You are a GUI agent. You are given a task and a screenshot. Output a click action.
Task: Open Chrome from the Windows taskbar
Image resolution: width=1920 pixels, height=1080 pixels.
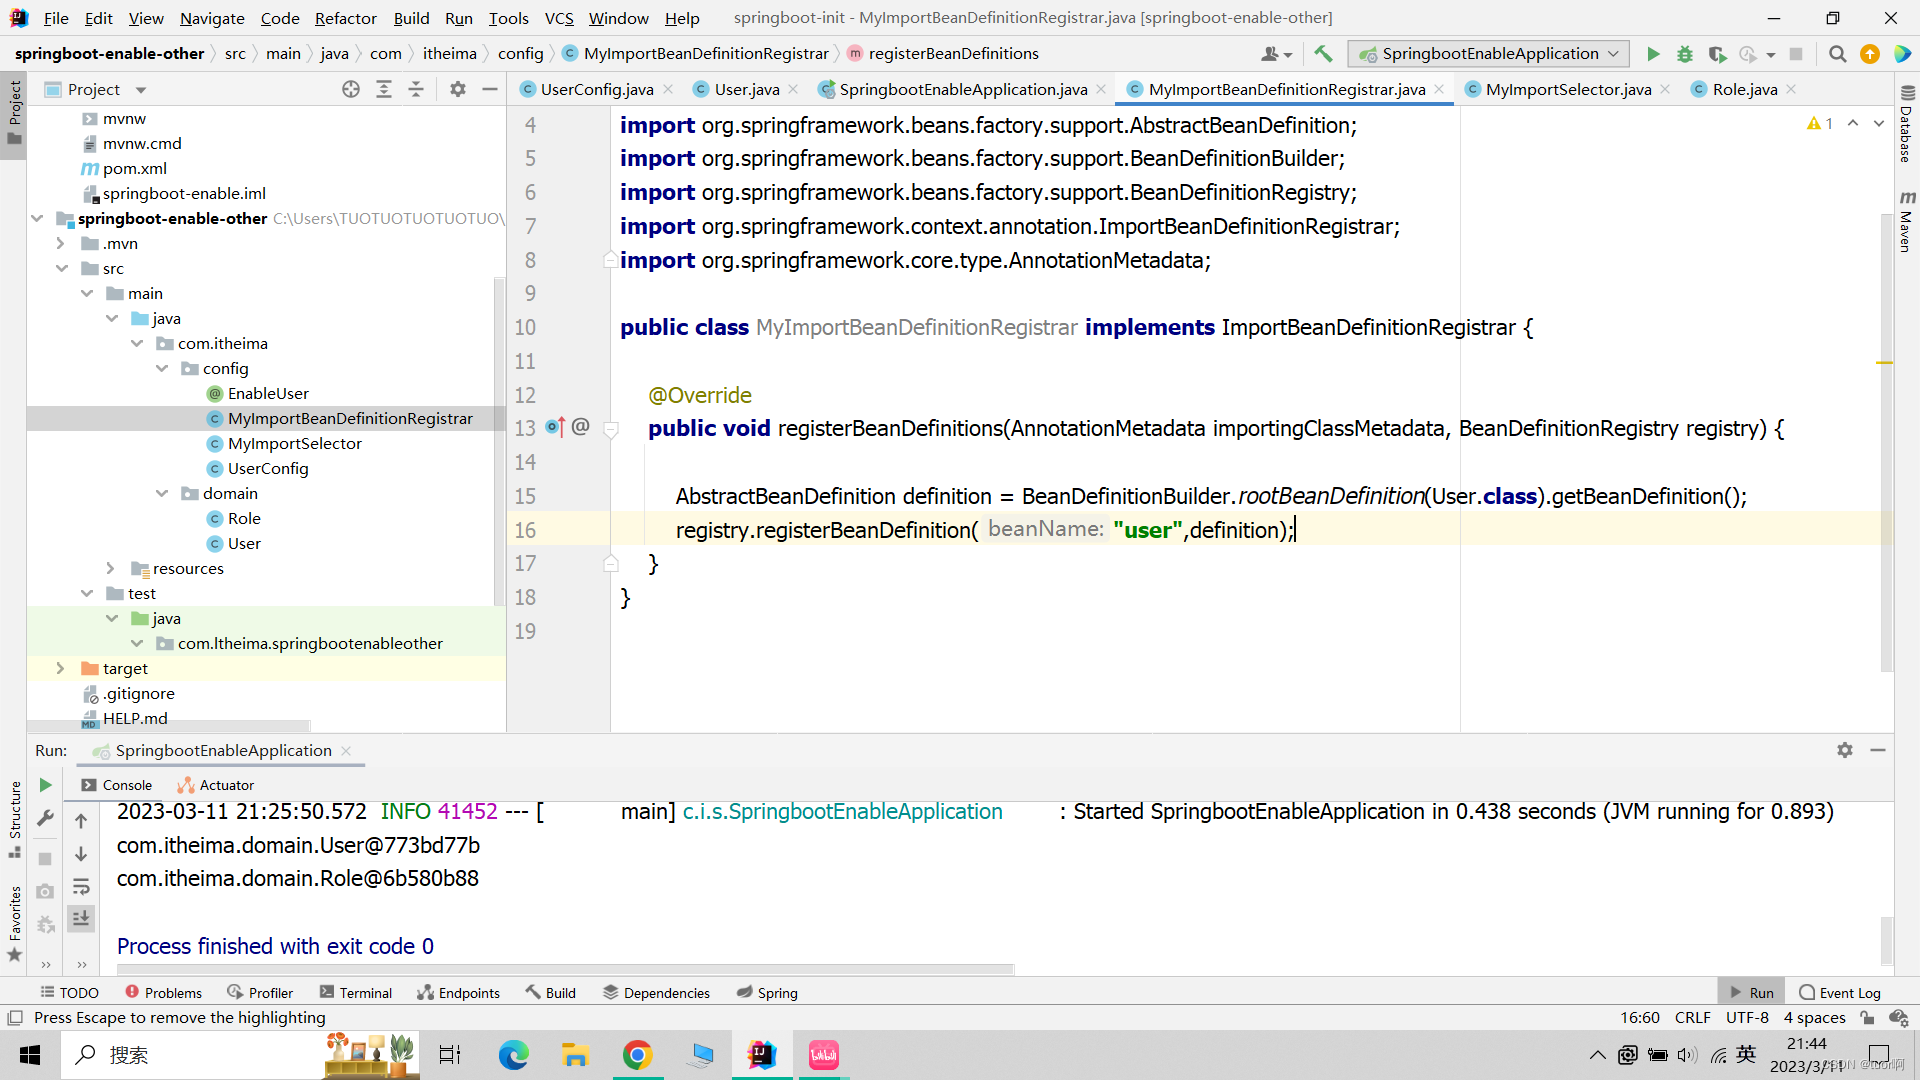(637, 1055)
